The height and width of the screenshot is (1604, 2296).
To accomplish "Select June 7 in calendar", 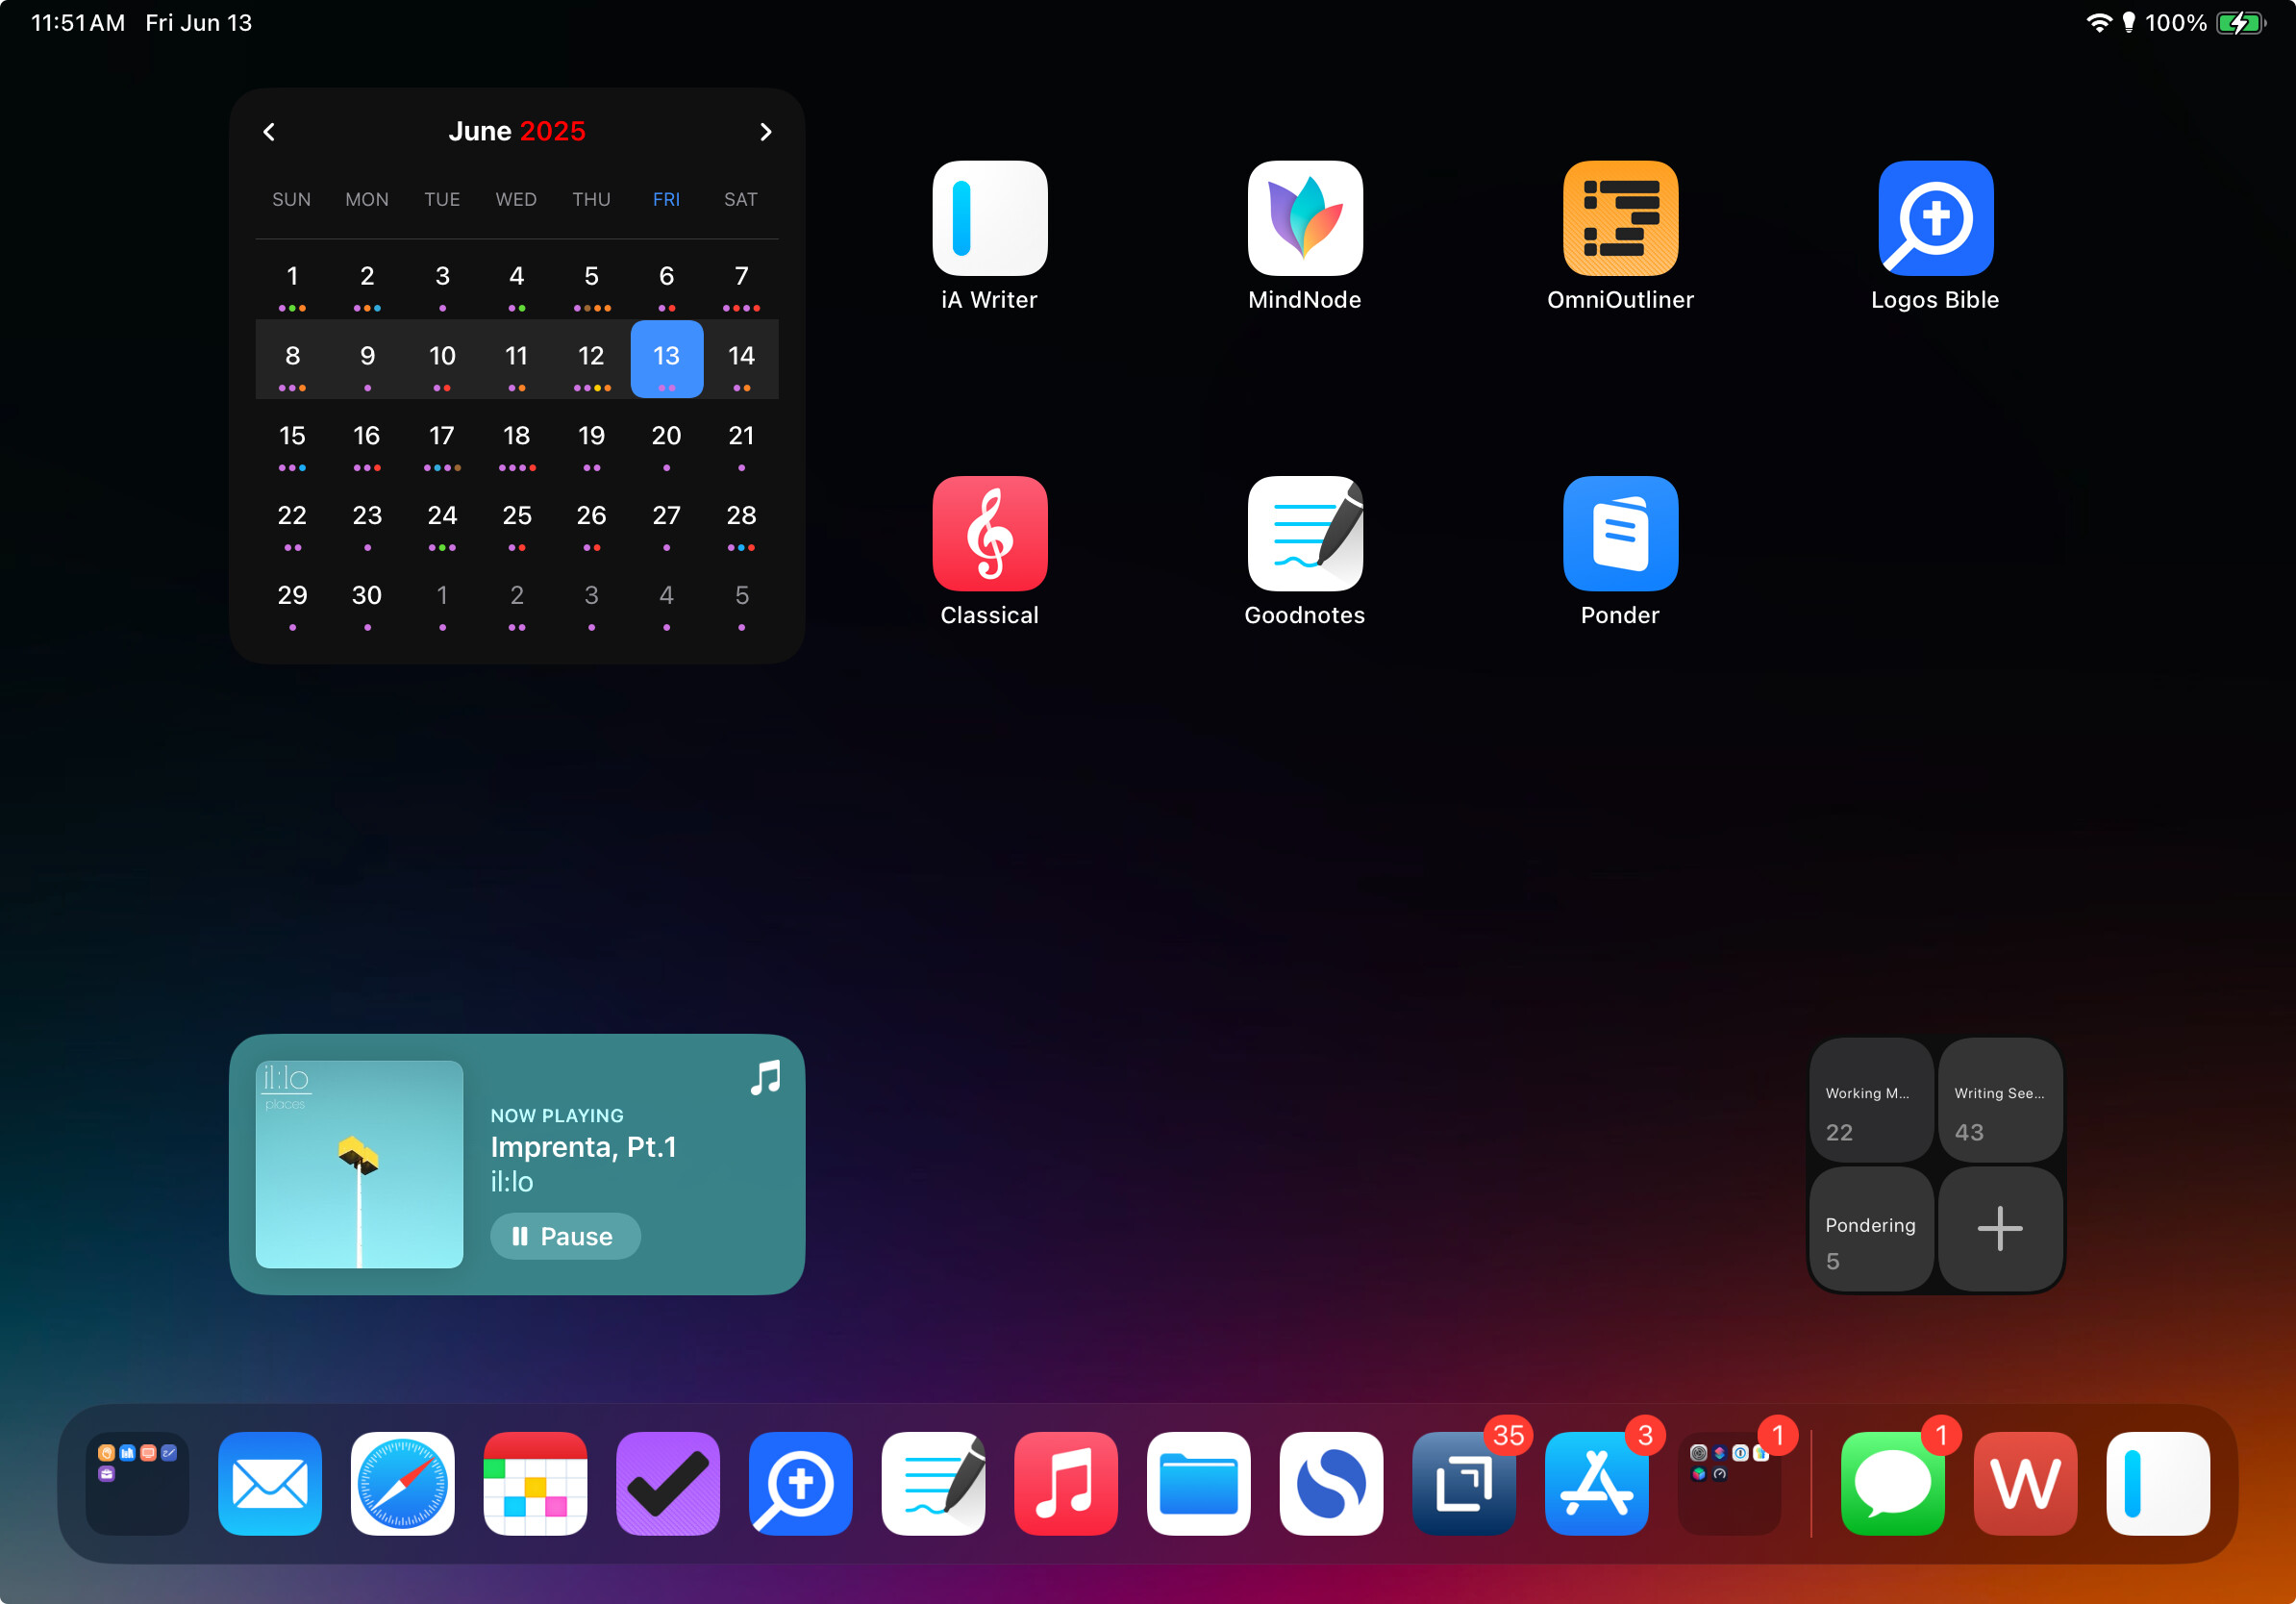I will pos(741,280).
